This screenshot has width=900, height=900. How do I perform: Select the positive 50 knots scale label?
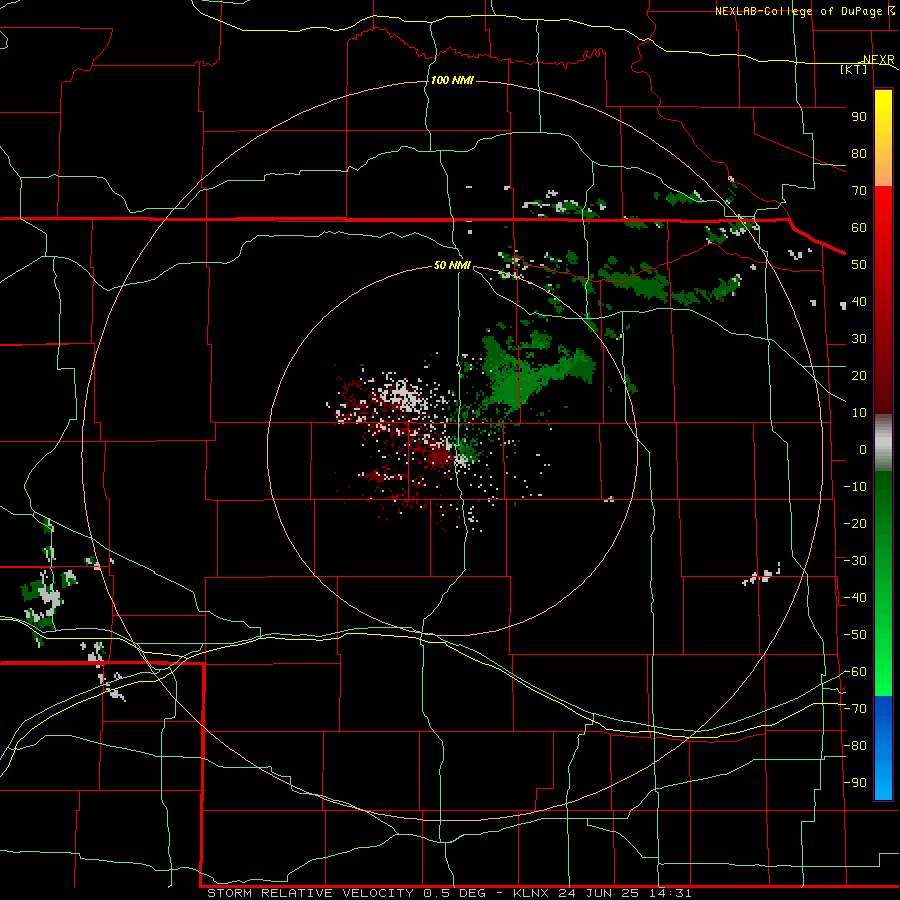click(x=859, y=265)
